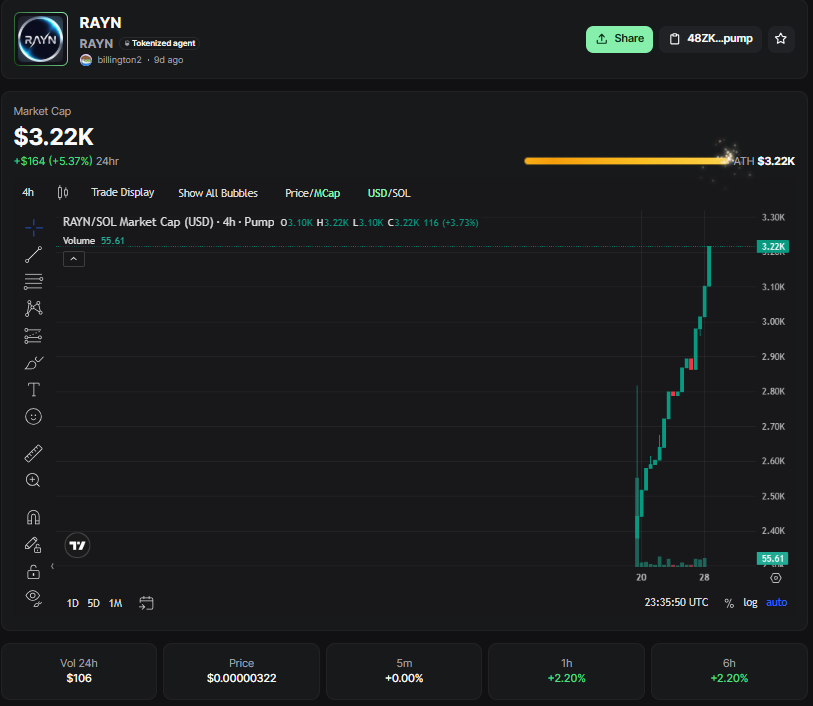The height and width of the screenshot is (706, 813).
Task: Toggle log scale mode
Action: coord(750,602)
